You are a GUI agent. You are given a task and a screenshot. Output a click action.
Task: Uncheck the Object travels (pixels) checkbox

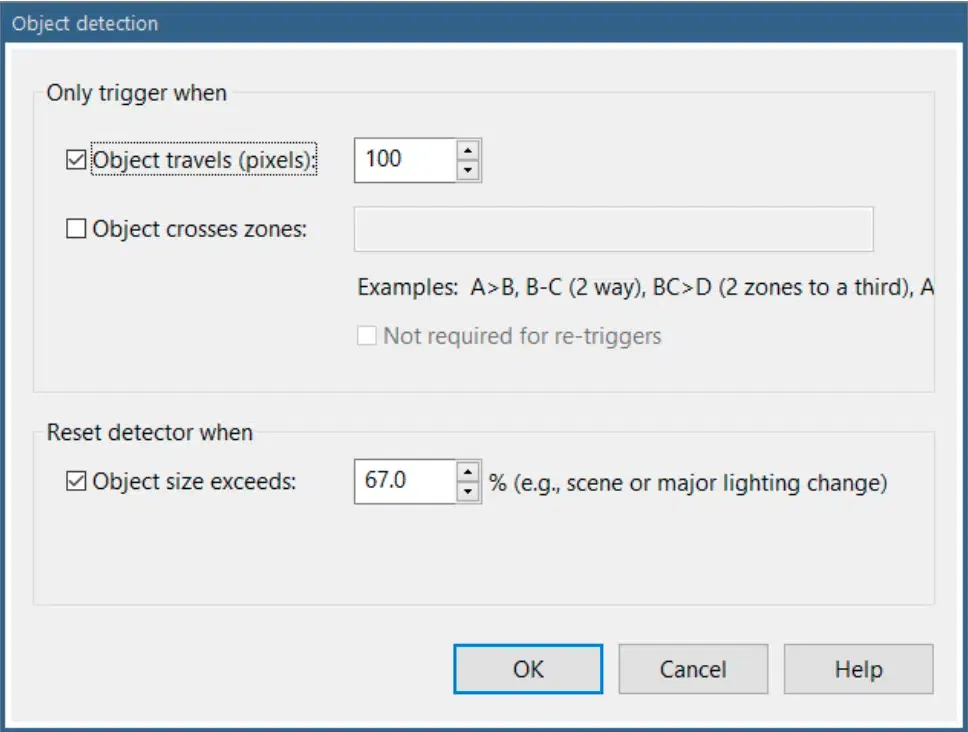click(x=76, y=160)
